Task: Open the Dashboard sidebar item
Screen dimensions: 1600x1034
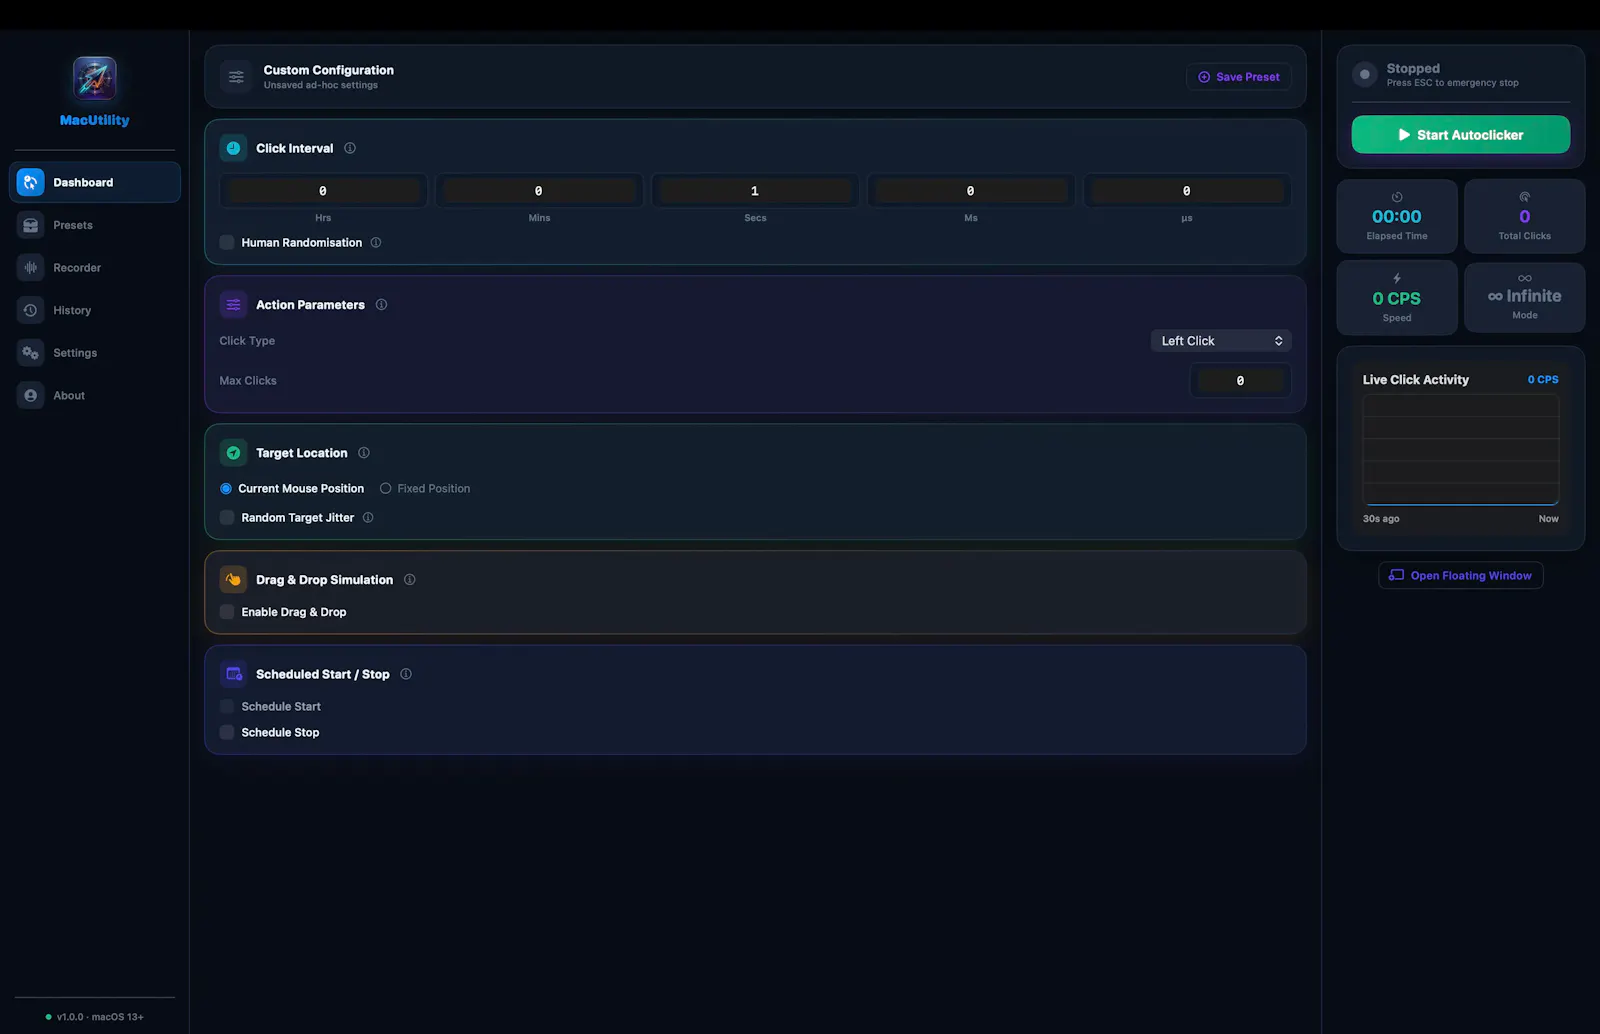Action: point(95,182)
